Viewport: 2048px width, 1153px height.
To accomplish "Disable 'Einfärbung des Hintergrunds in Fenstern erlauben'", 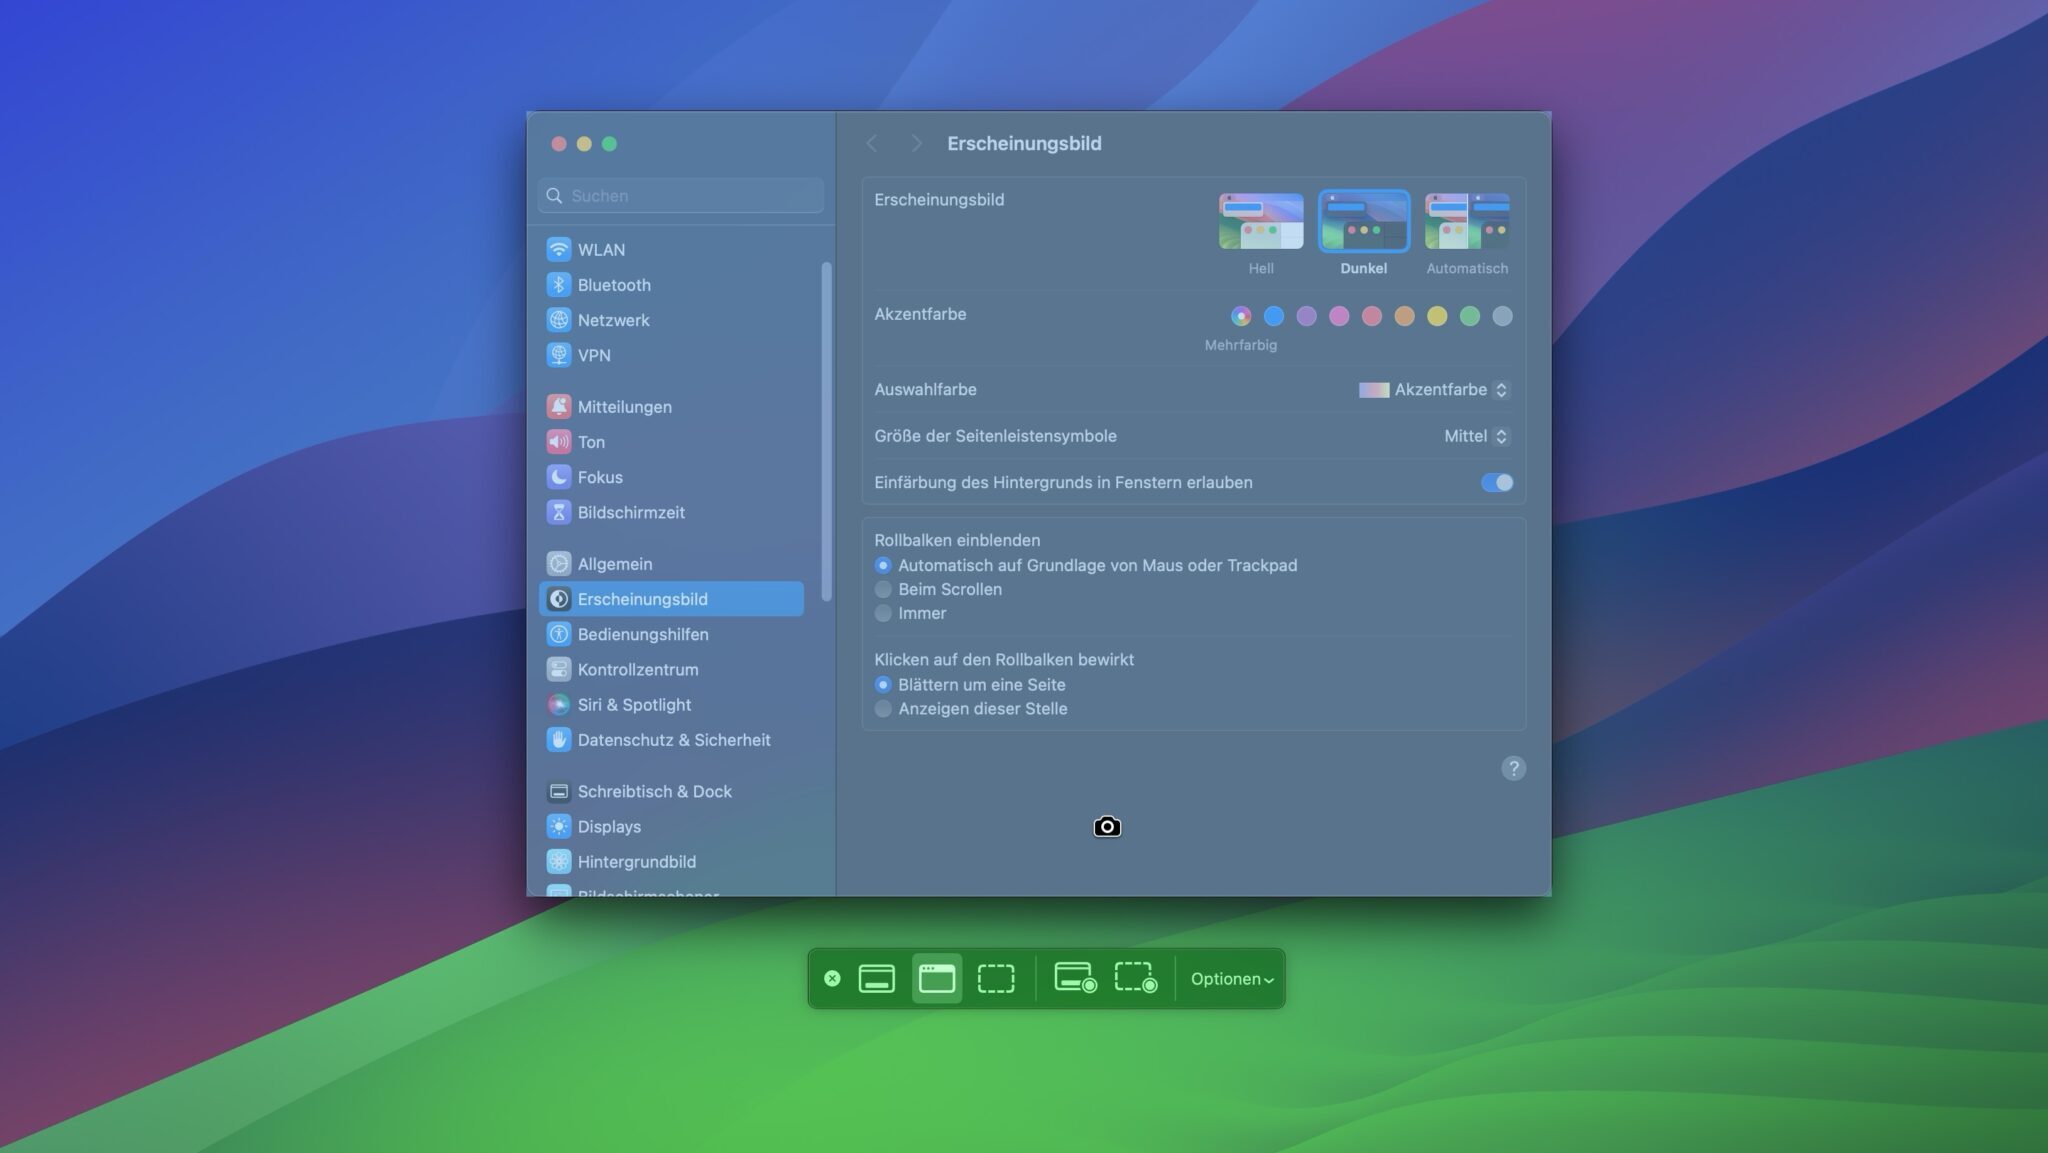I will (1495, 482).
